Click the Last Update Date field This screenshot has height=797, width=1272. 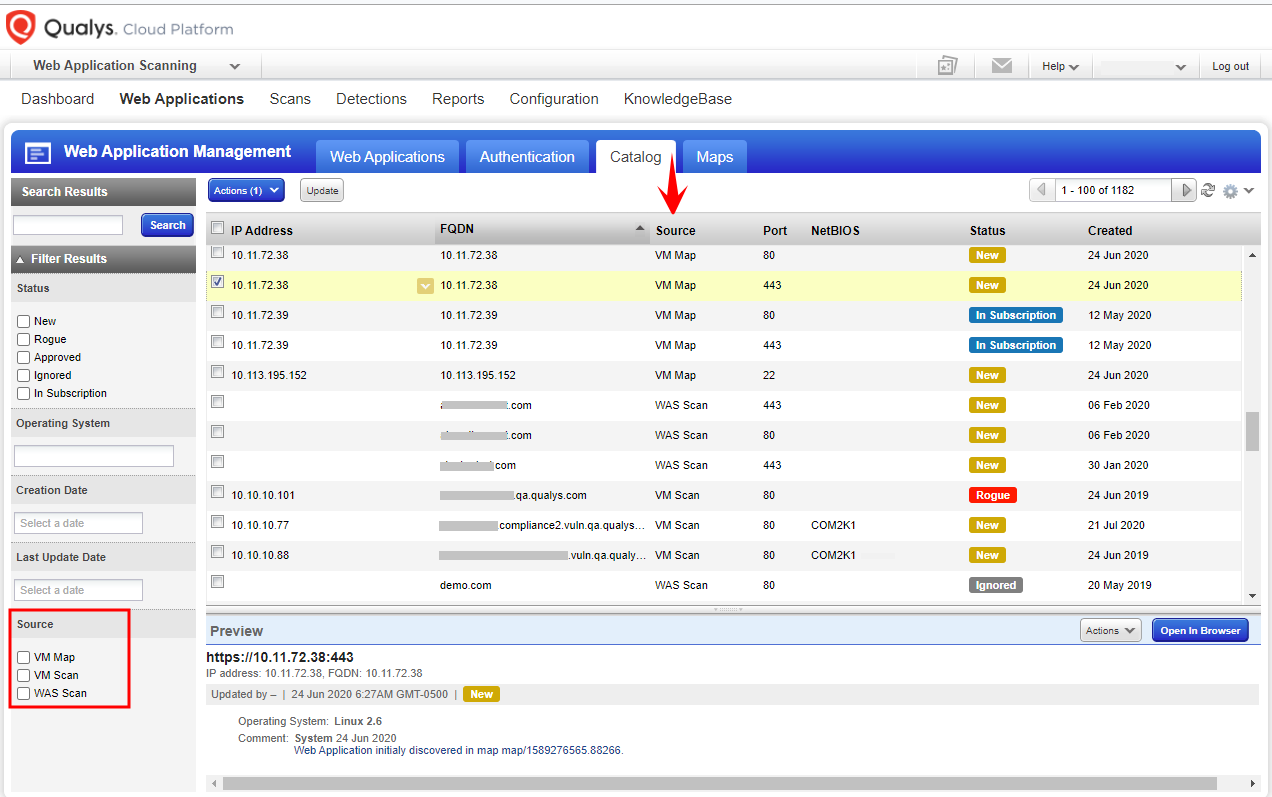79,590
